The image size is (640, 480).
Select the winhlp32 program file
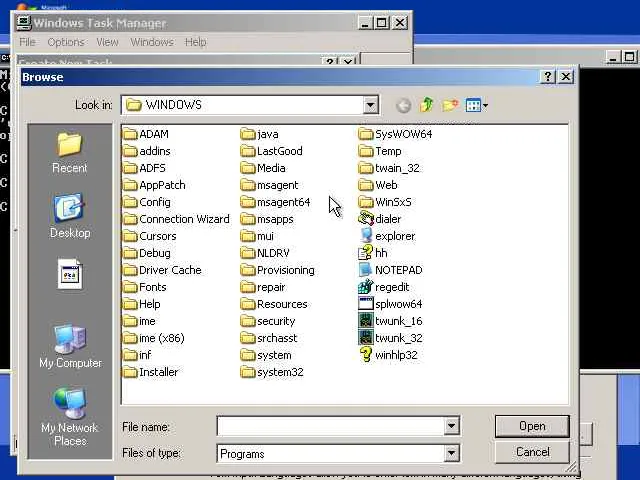click(x=388, y=355)
